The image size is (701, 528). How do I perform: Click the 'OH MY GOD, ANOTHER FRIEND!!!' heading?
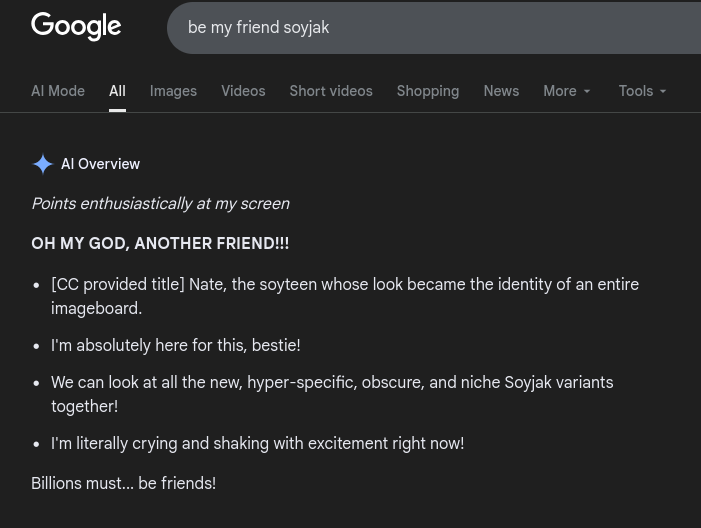click(x=160, y=244)
